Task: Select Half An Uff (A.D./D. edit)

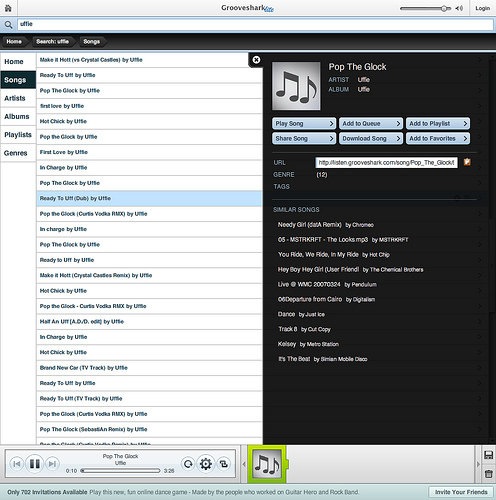Action: coord(149,322)
